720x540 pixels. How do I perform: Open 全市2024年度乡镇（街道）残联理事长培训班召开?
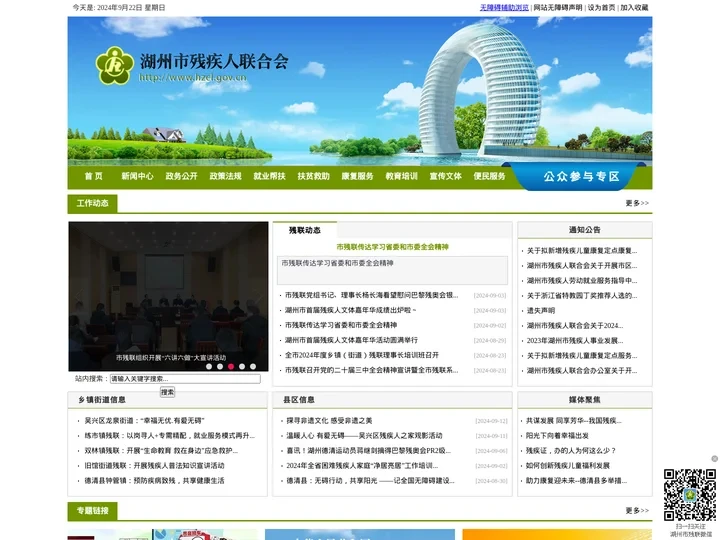coord(362,355)
